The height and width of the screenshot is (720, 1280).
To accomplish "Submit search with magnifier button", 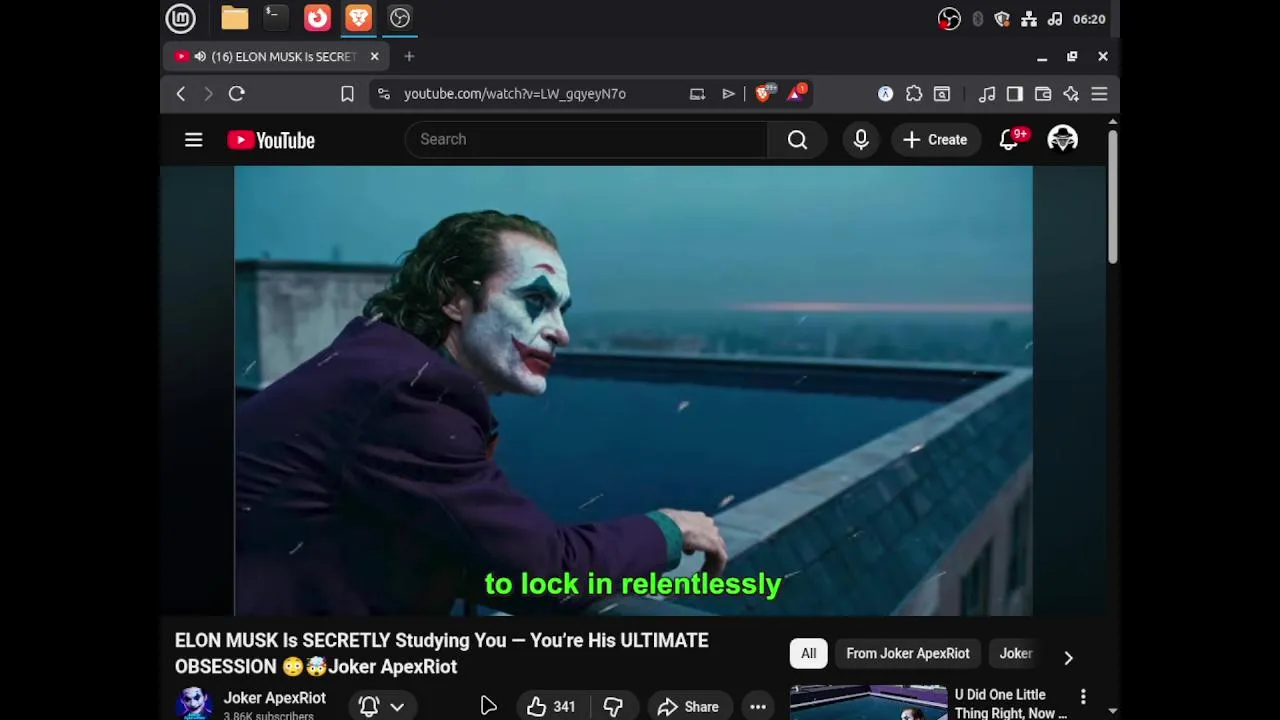I will pos(797,140).
